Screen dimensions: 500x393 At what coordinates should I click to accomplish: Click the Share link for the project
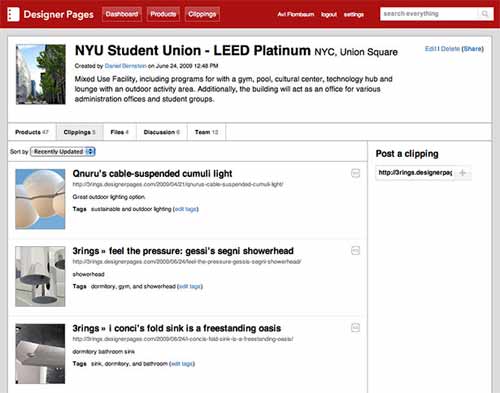[x=473, y=49]
